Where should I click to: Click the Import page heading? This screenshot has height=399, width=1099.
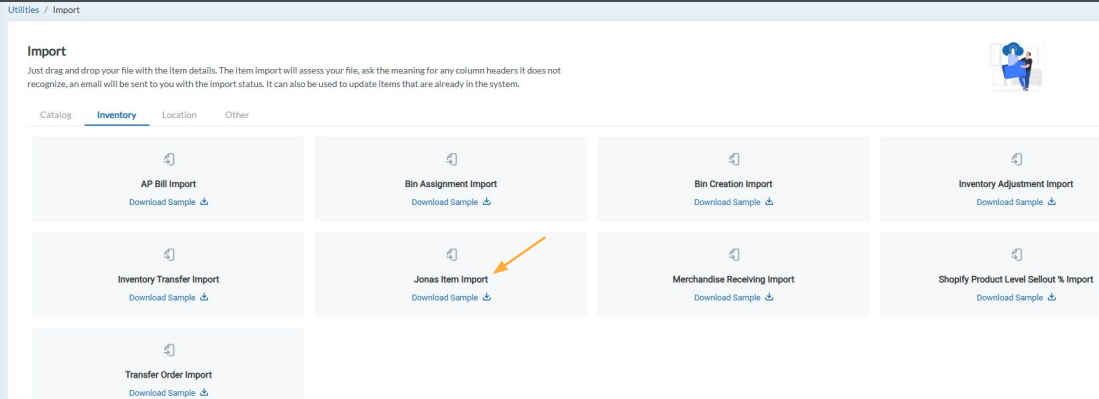coord(46,51)
